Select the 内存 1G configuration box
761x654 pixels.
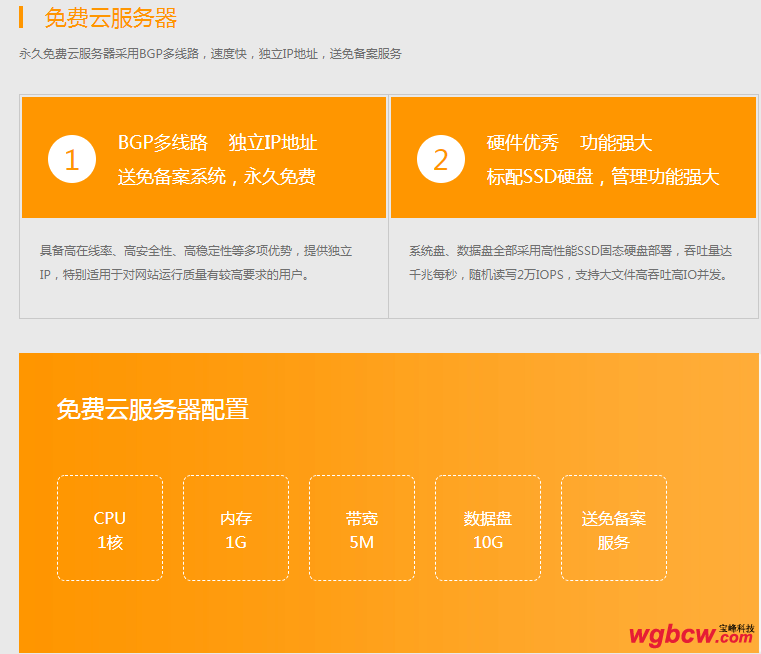236,528
